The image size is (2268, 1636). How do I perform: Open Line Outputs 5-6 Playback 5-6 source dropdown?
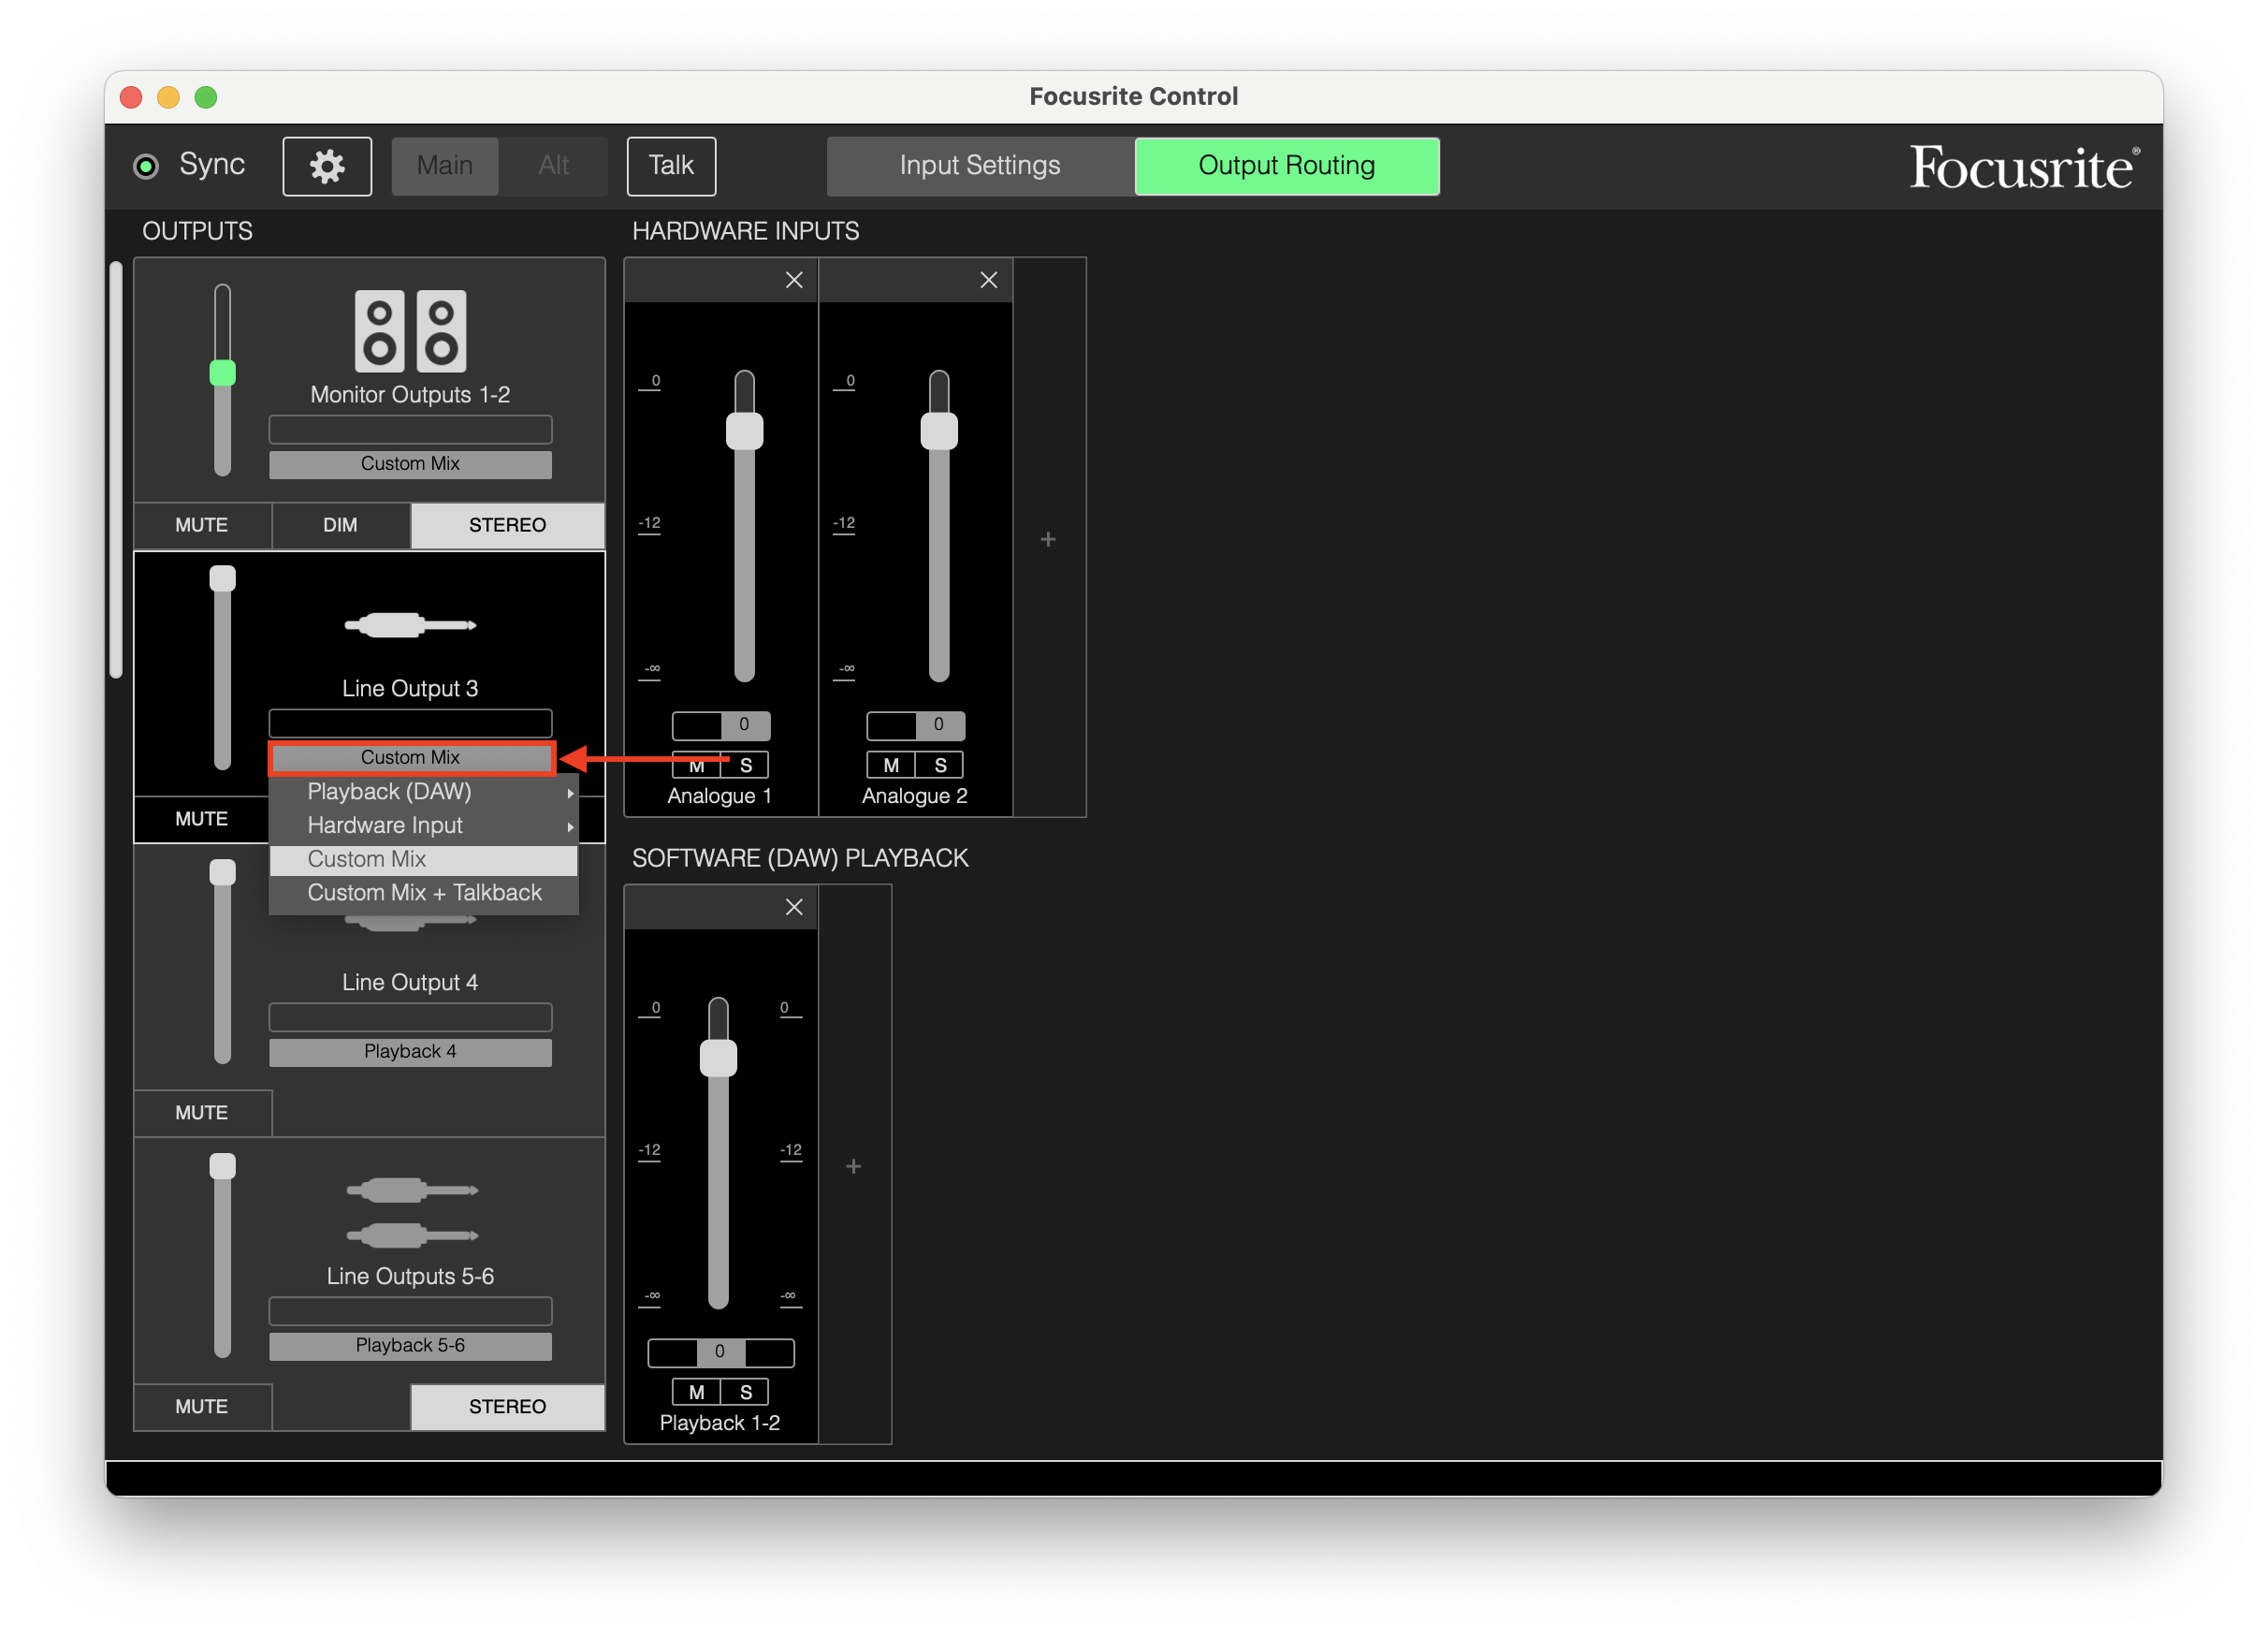pos(410,1346)
